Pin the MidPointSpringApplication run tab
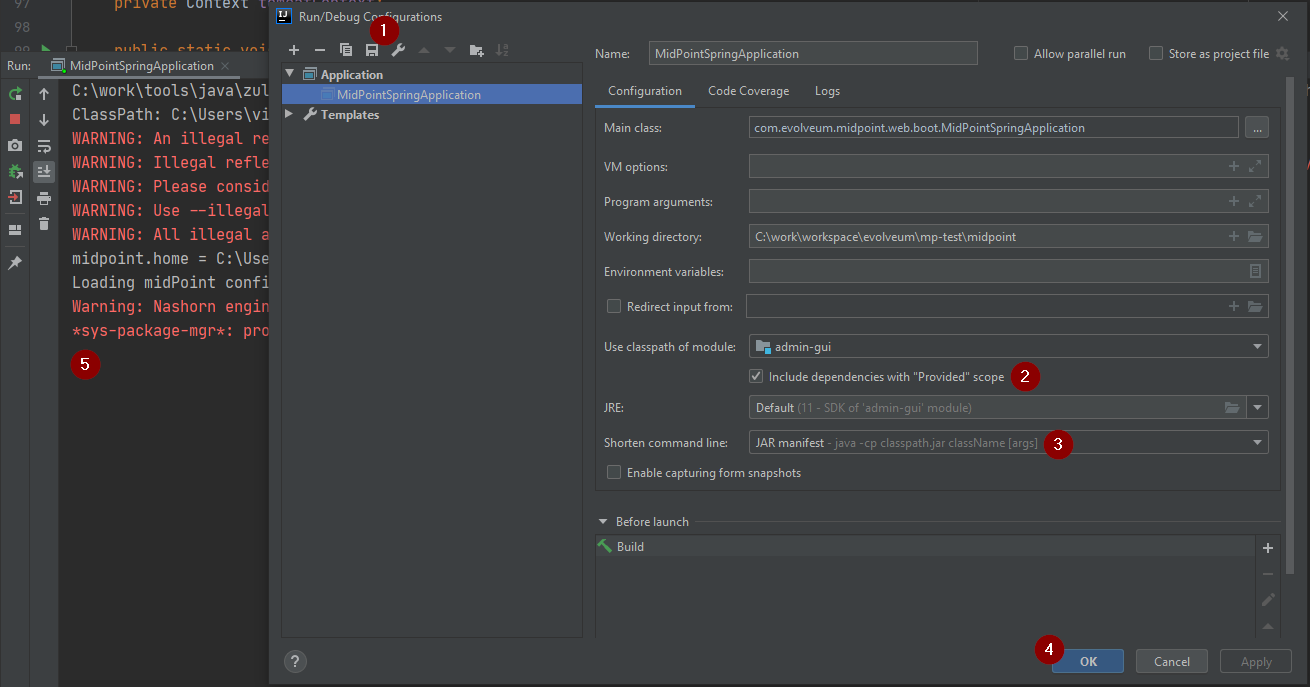Viewport: 1310px width, 687px height. (14, 262)
